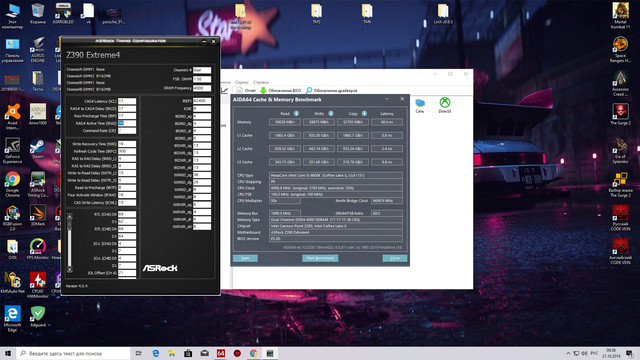The width and height of the screenshot is (640, 360).
Task: Click CAS# Latency (tCL) value field
Action: point(127,101)
